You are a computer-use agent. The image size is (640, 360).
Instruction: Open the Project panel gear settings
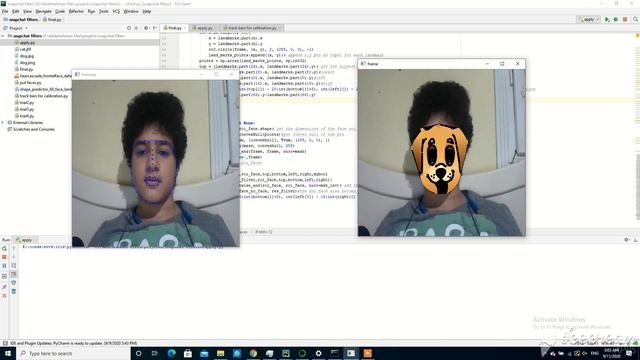coord(146,28)
